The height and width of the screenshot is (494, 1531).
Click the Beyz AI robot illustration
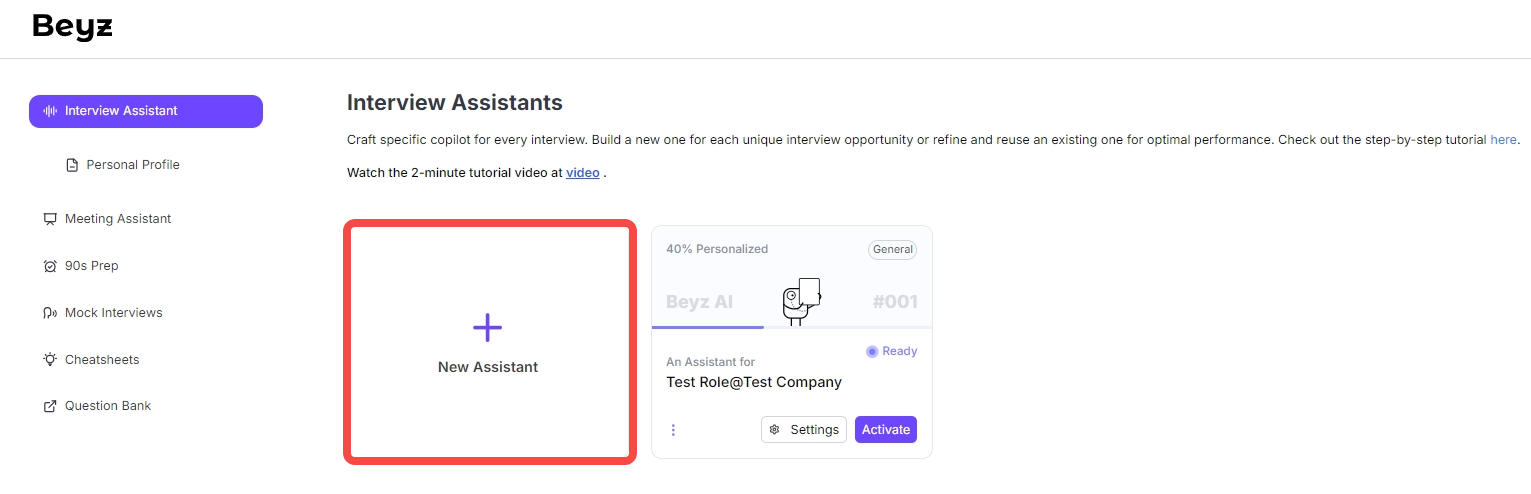coord(801,300)
